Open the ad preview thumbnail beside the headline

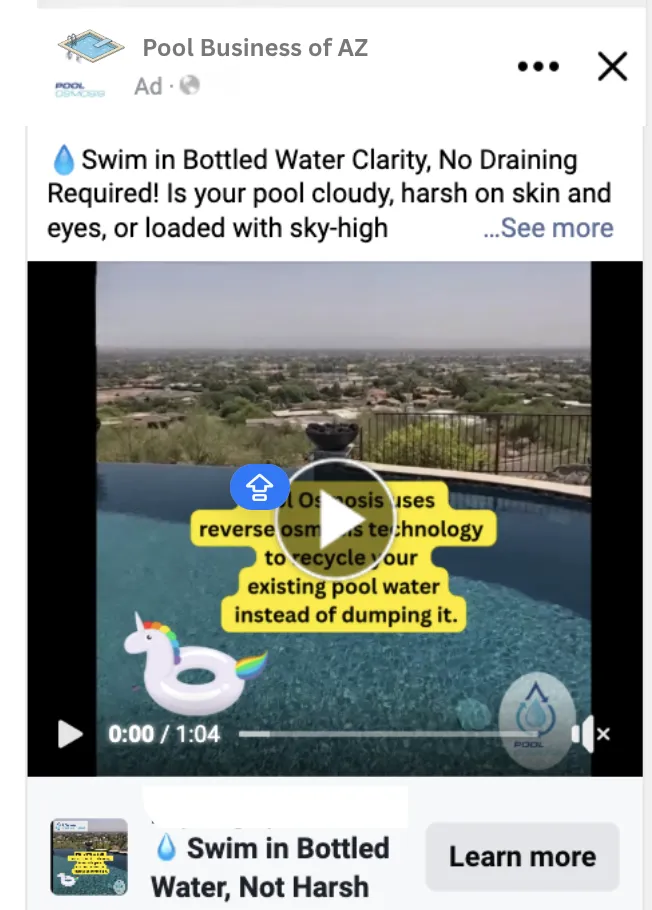point(89,857)
